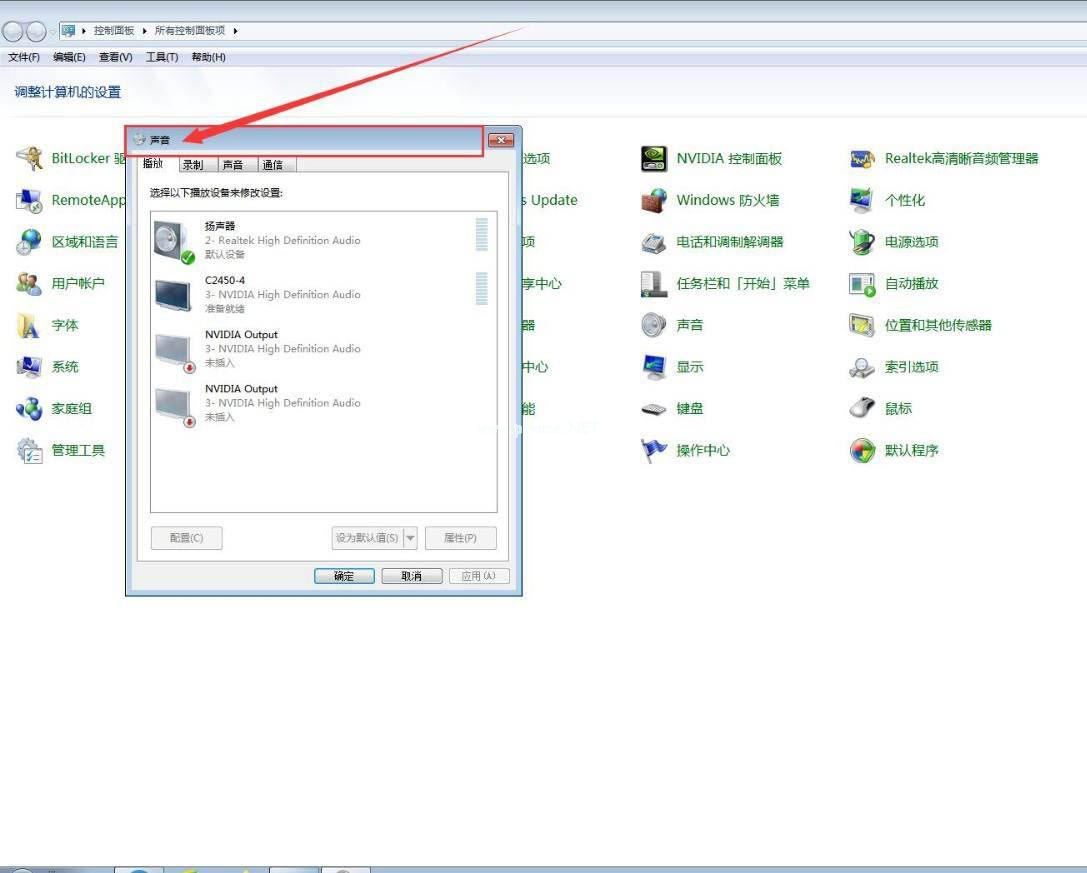Open the 鼠标 mouse icon
This screenshot has height=873, width=1087.
point(862,408)
